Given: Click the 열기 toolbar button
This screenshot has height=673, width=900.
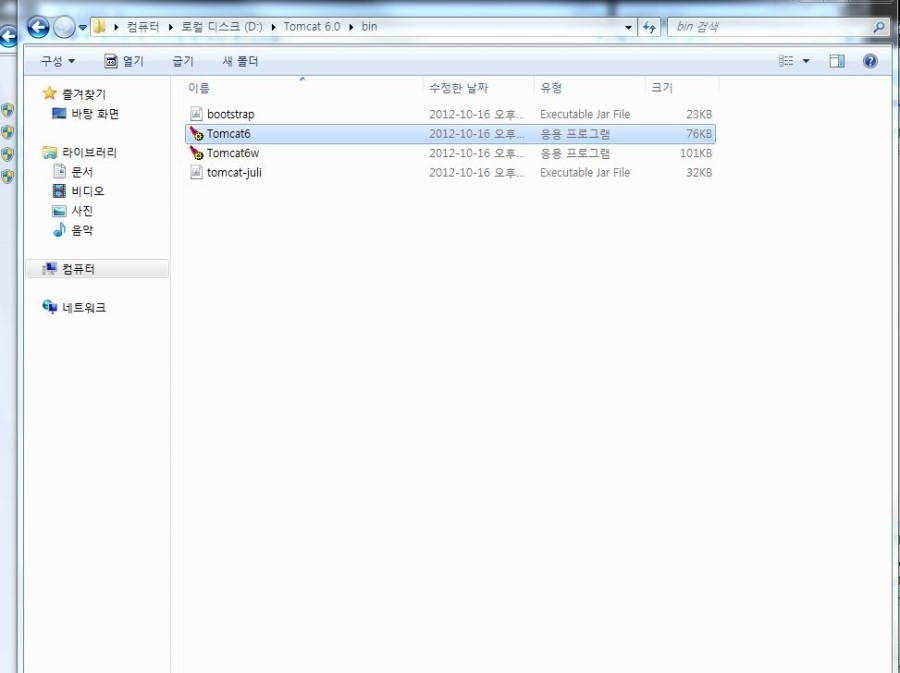Looking at the screenshot, I should pos(124,61).
